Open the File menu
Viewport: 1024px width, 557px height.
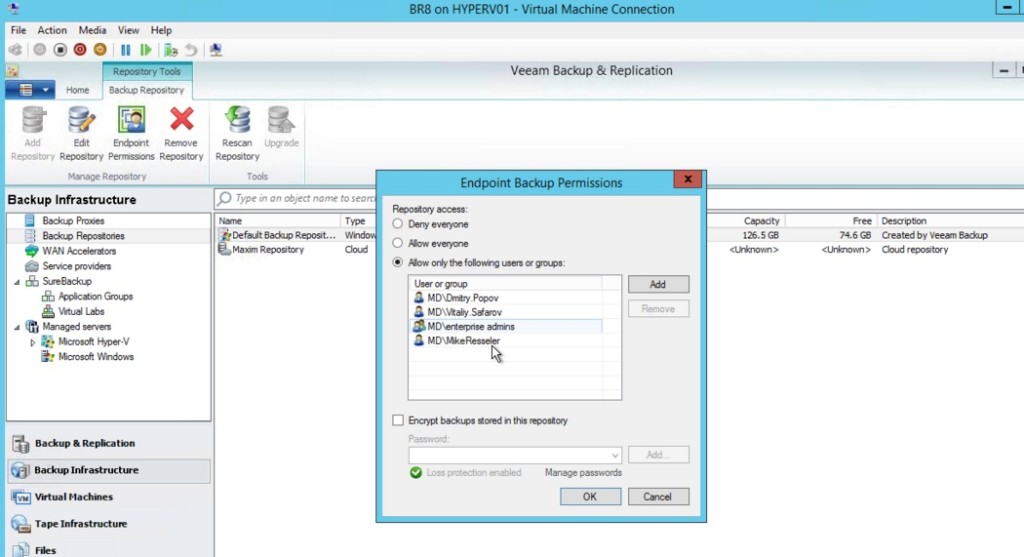18,30
